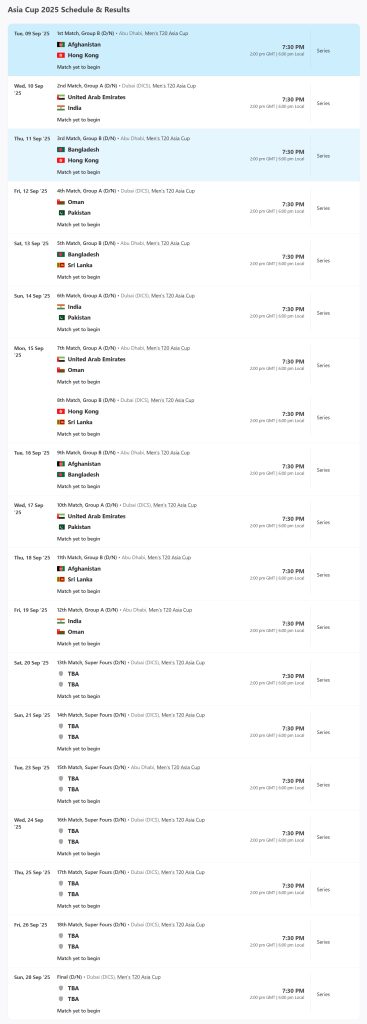The width and height of the screenshot is (367, 1024).
Task: Click first TBA shield icon in Final
Action: click(61, 988)
